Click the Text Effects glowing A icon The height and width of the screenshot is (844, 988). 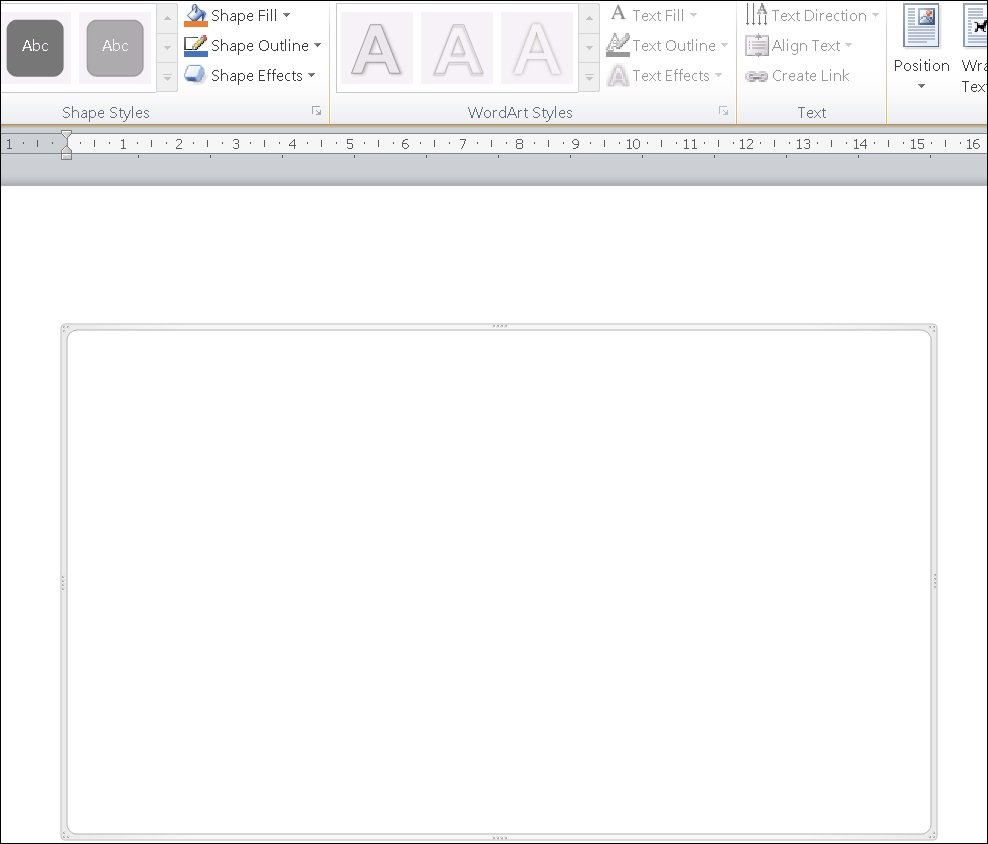point(618,76)
